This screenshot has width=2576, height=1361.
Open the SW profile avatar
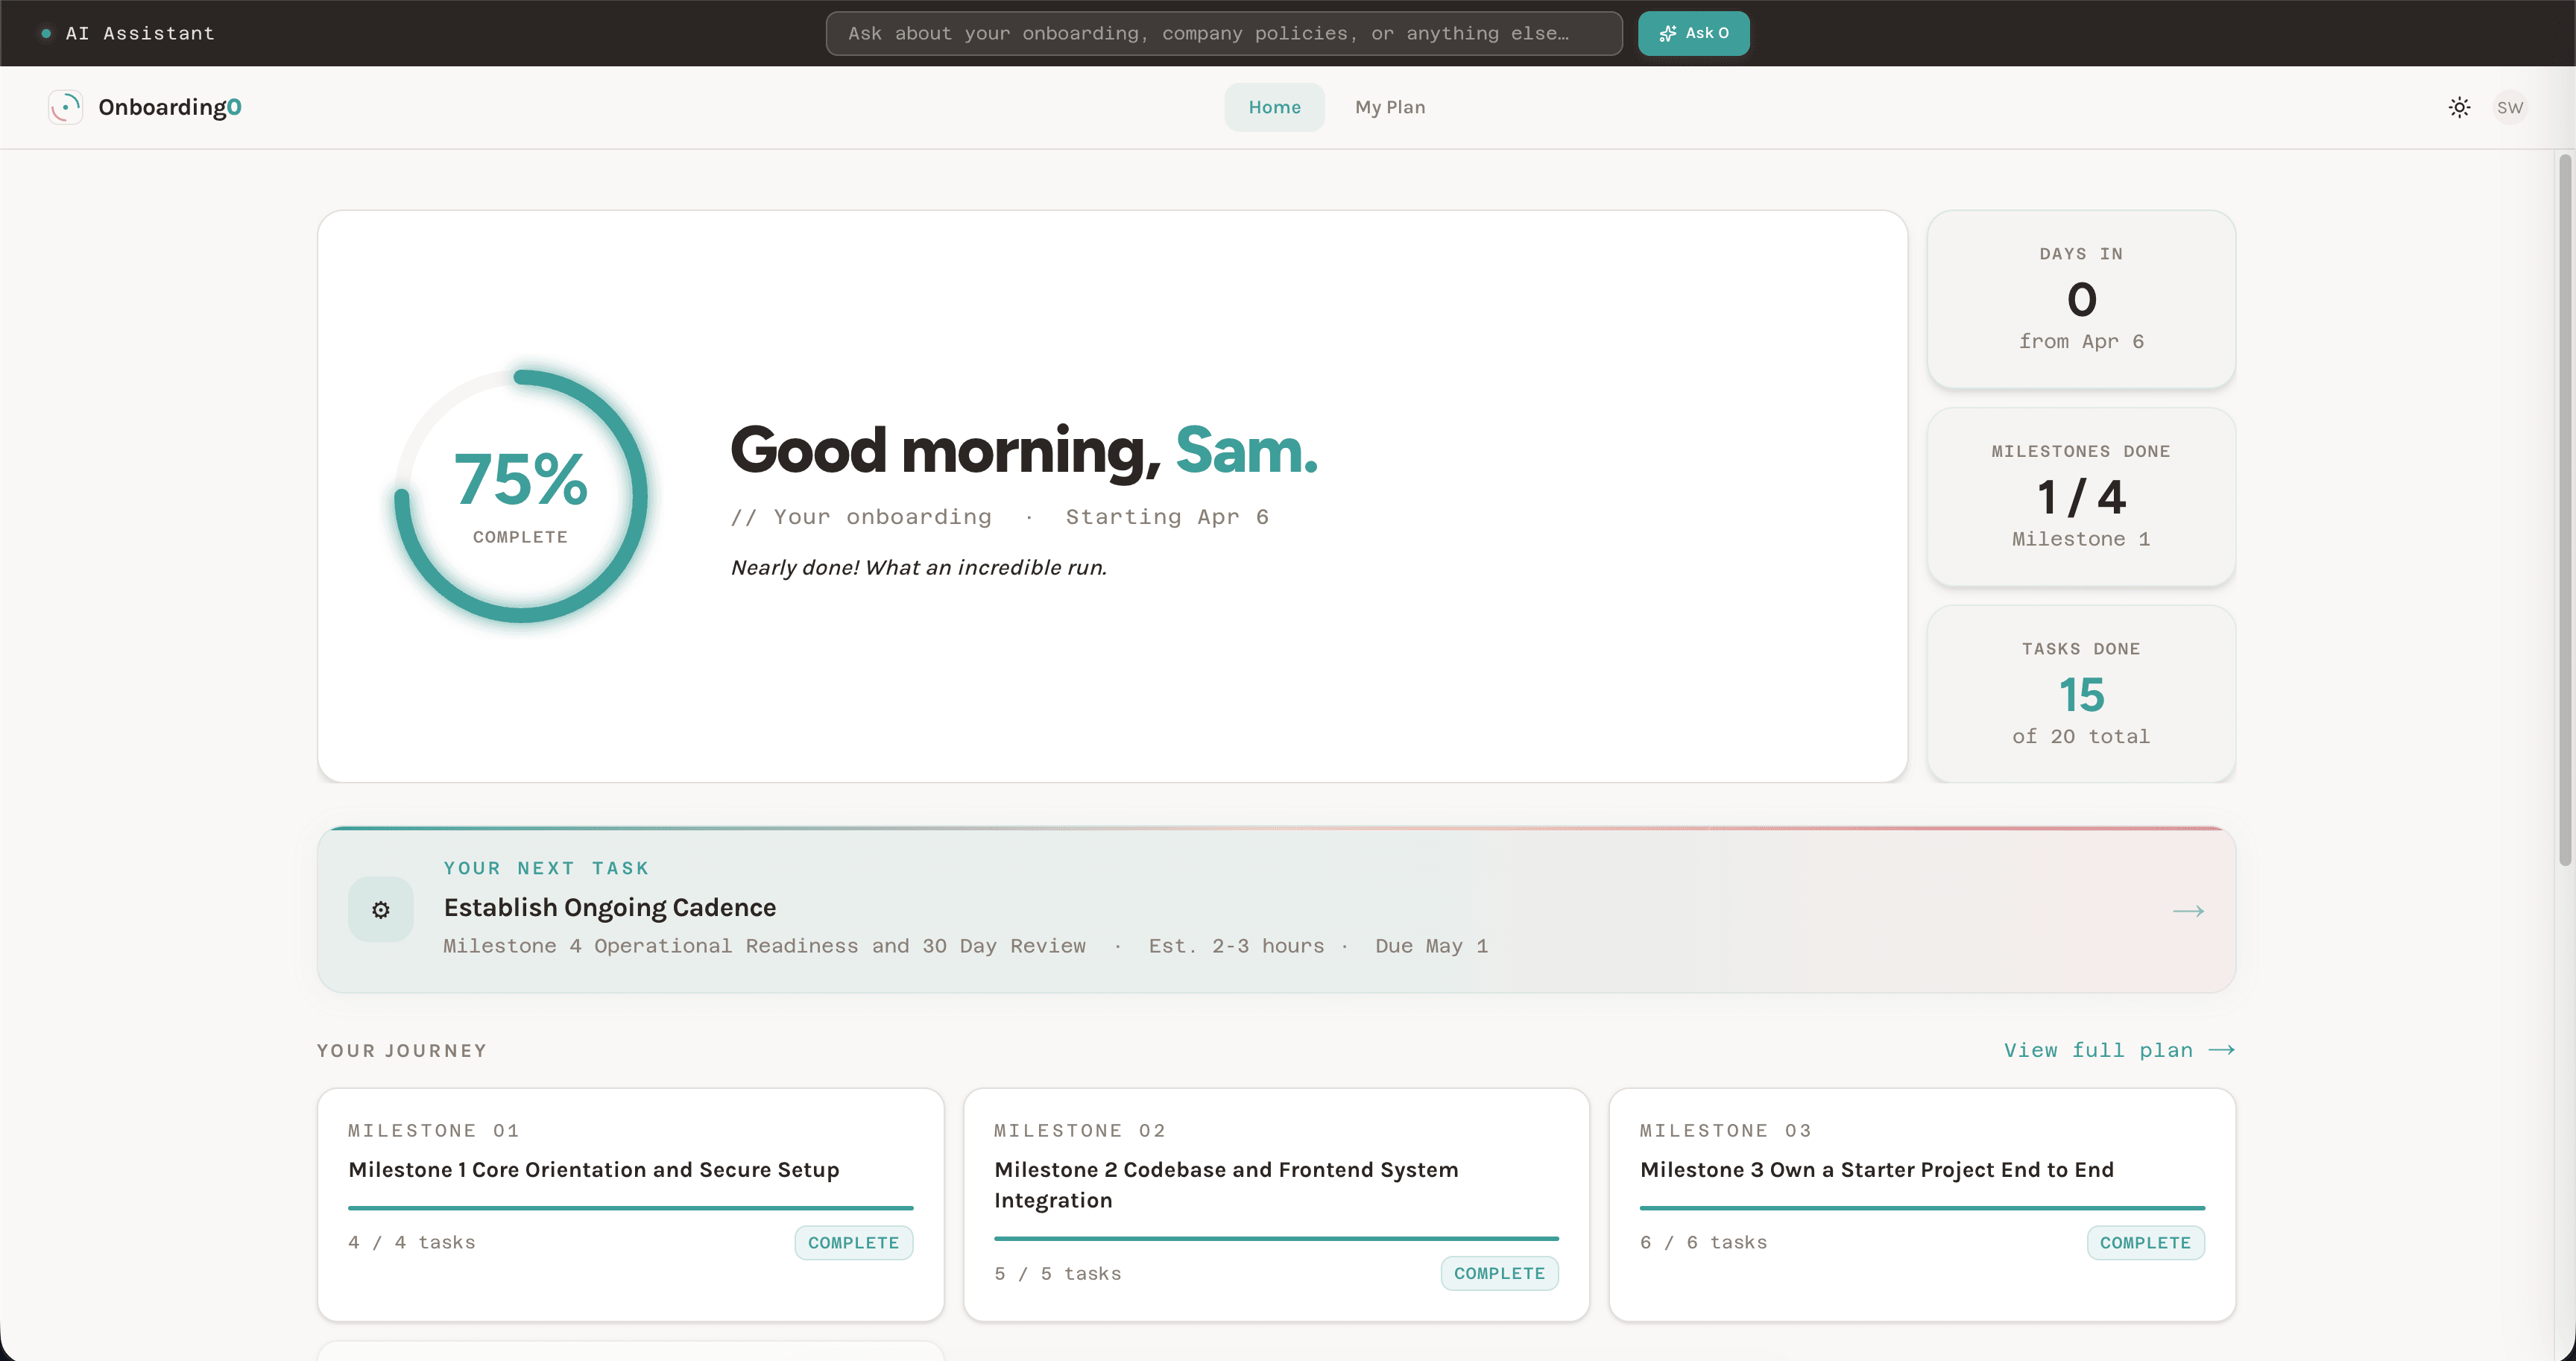[x=2511, y=107]
